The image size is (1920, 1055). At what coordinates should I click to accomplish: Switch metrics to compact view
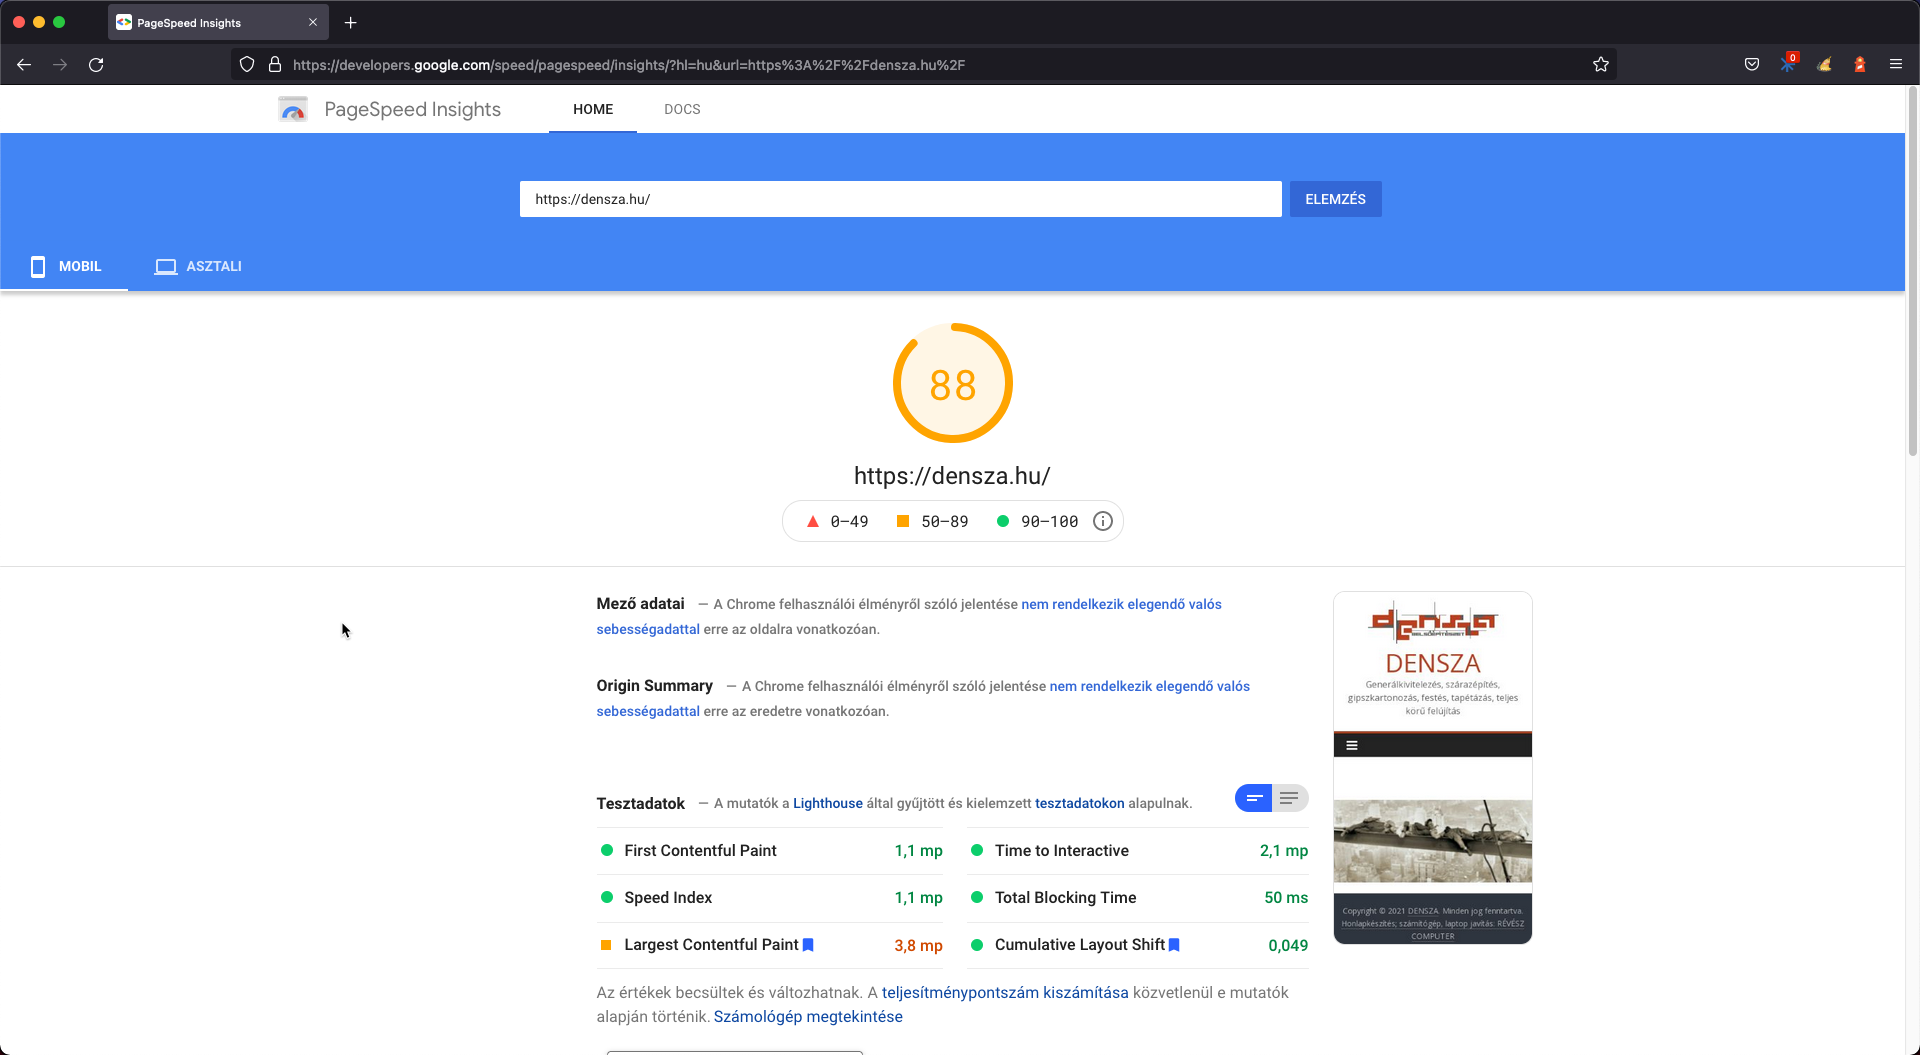point(1254,798)
